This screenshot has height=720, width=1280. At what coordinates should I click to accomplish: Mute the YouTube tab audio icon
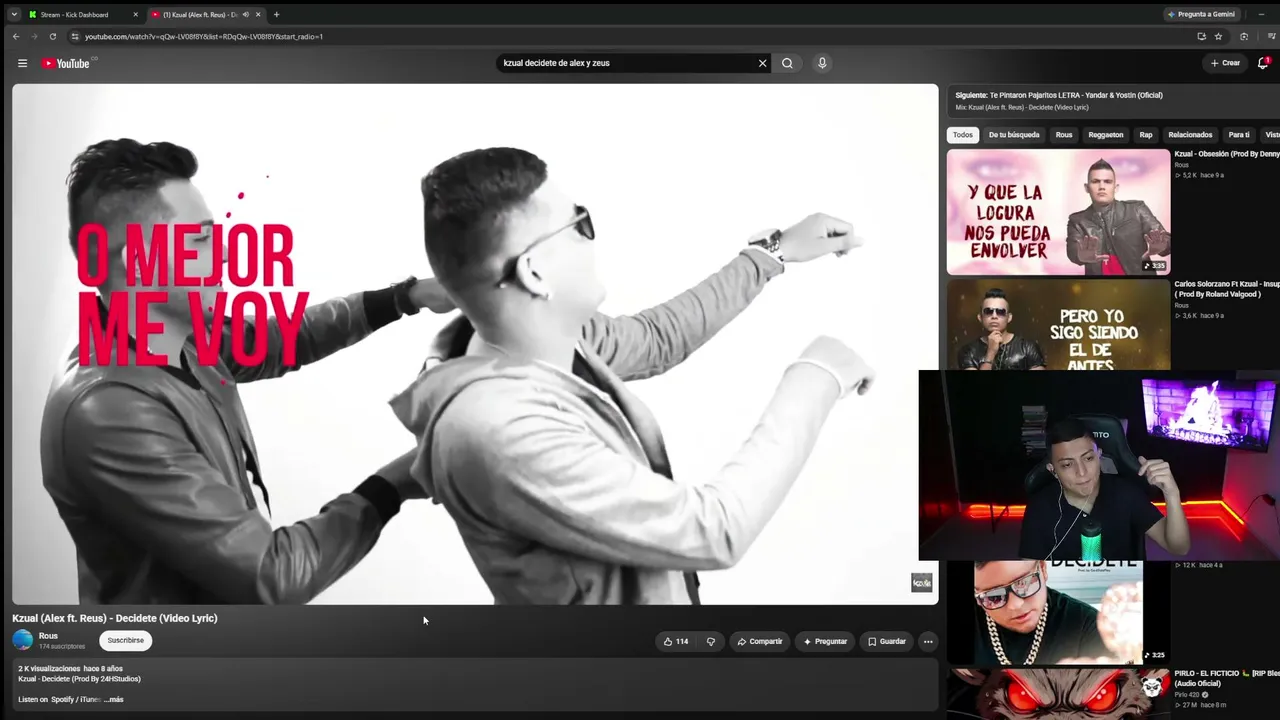coord(245,14)
